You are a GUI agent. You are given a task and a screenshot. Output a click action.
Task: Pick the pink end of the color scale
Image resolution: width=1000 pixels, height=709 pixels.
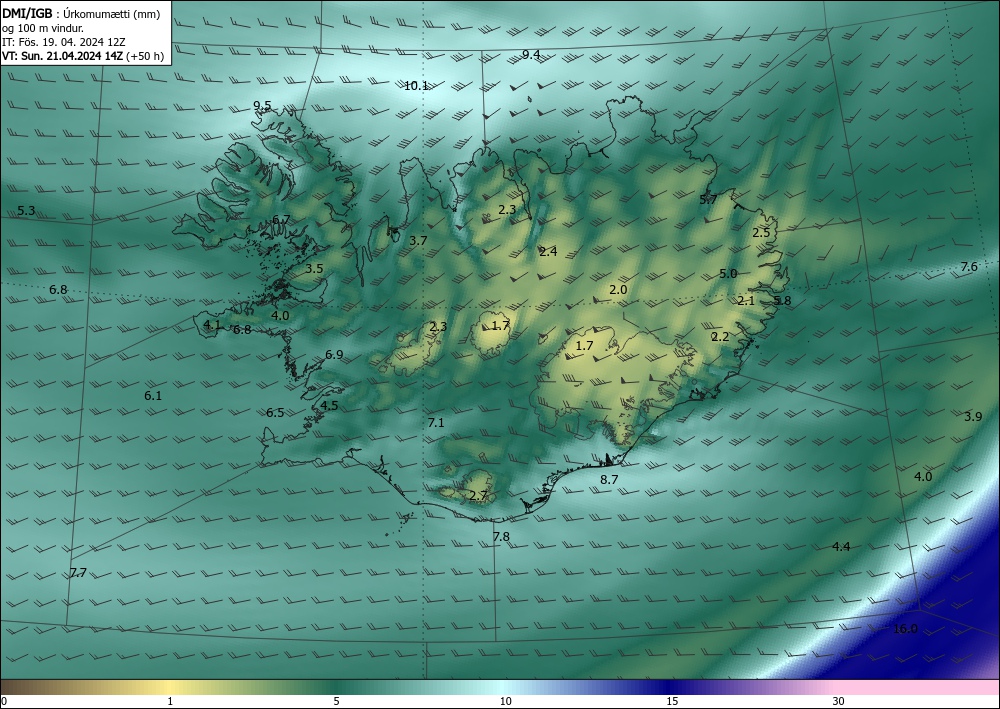918,687
